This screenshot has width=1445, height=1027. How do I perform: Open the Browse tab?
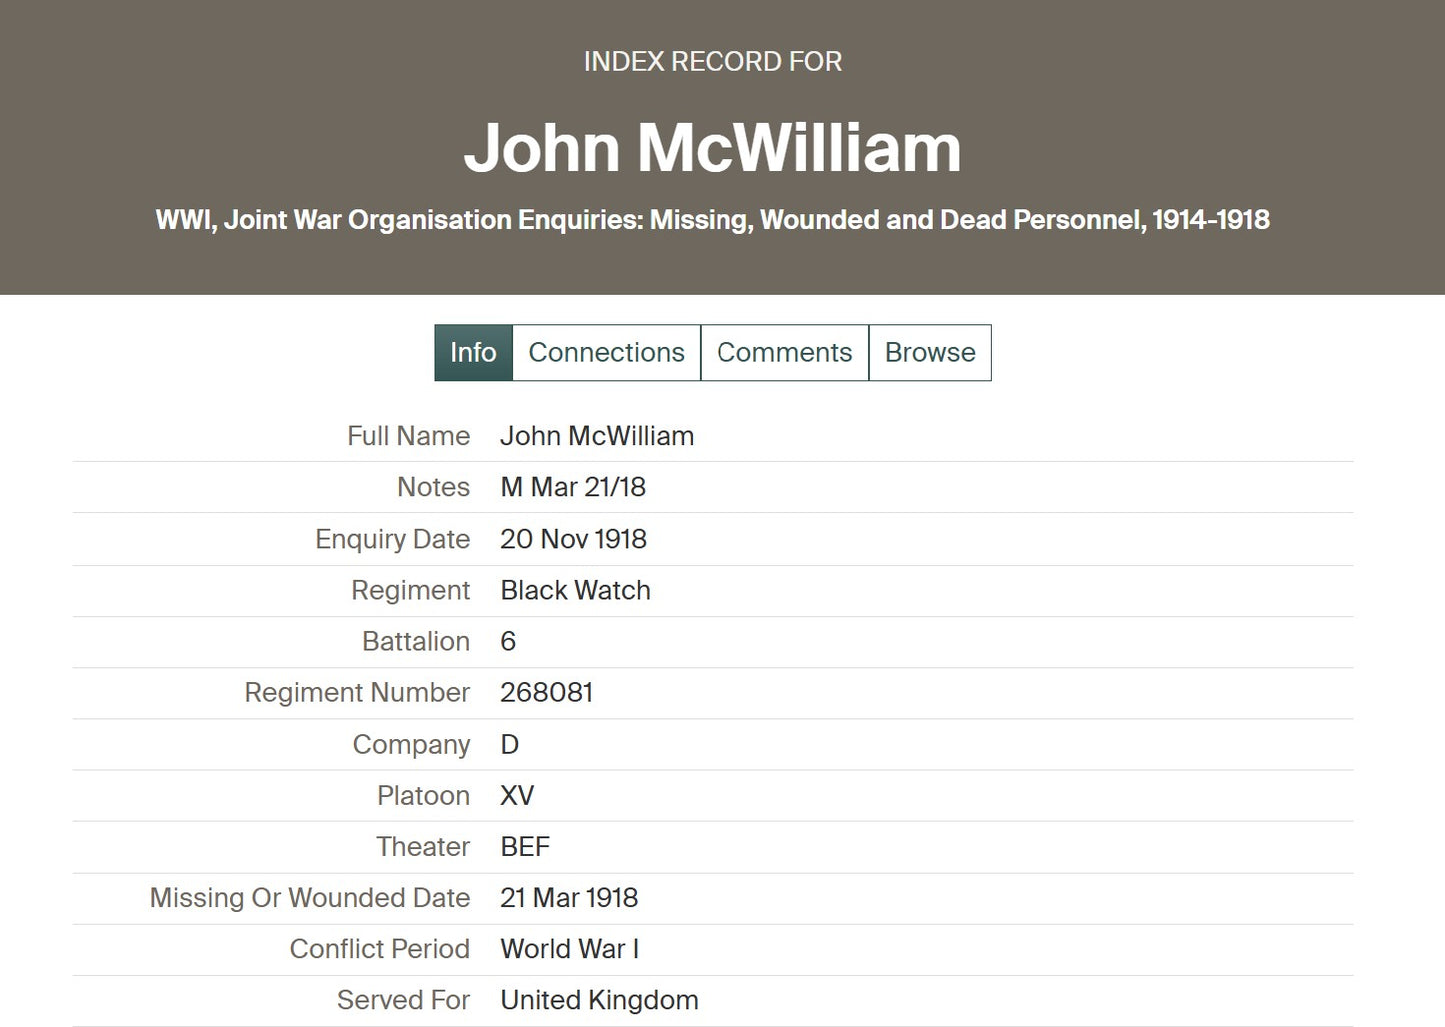pyautogui.click(x=929, y=353)
